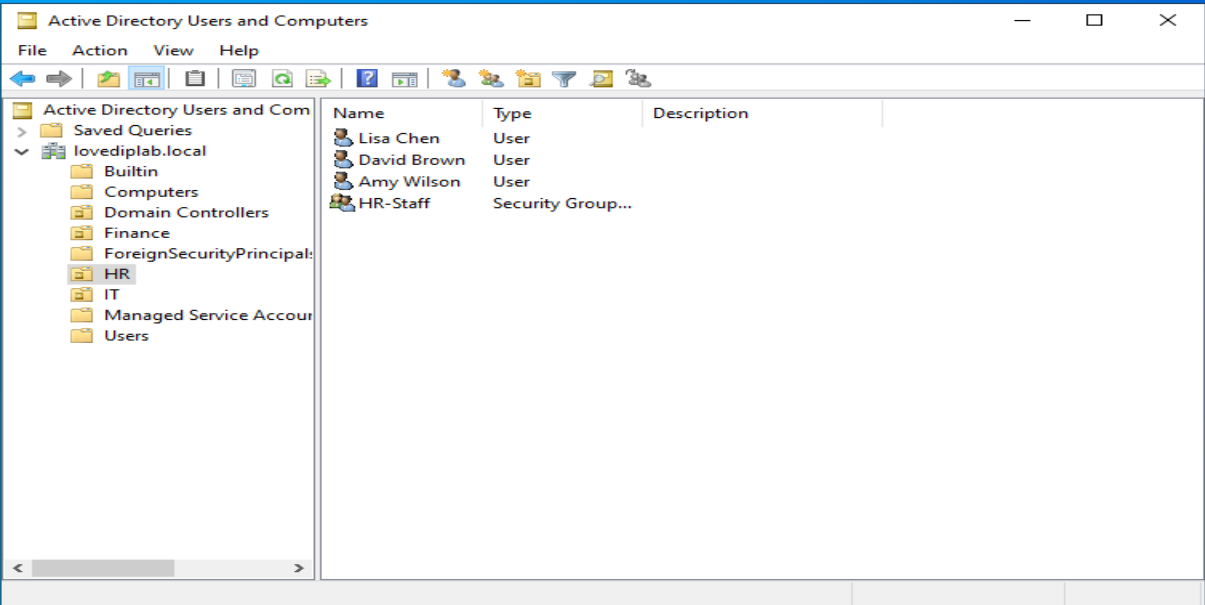
Task: Select the IT OU in tree
Action: tap(112, 294)
